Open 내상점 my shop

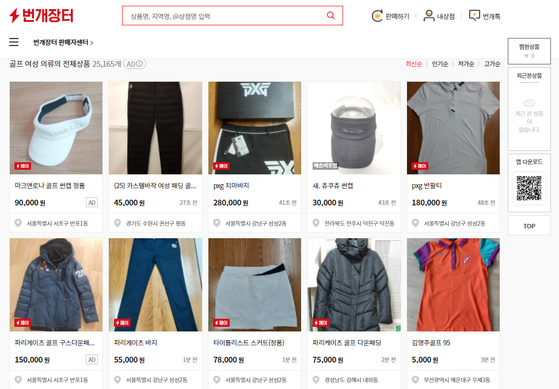(x=439, y=16)
